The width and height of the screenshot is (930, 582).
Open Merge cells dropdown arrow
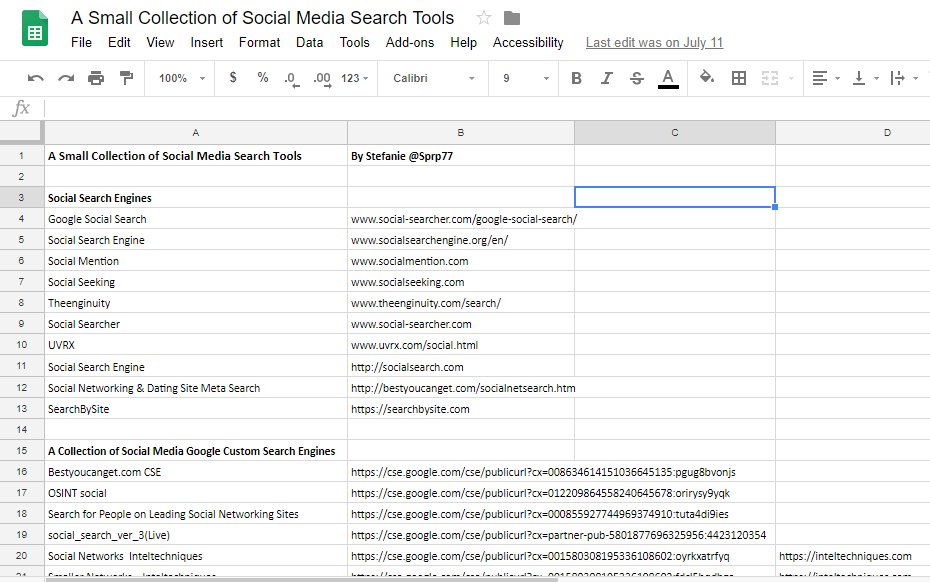point(791,78)
